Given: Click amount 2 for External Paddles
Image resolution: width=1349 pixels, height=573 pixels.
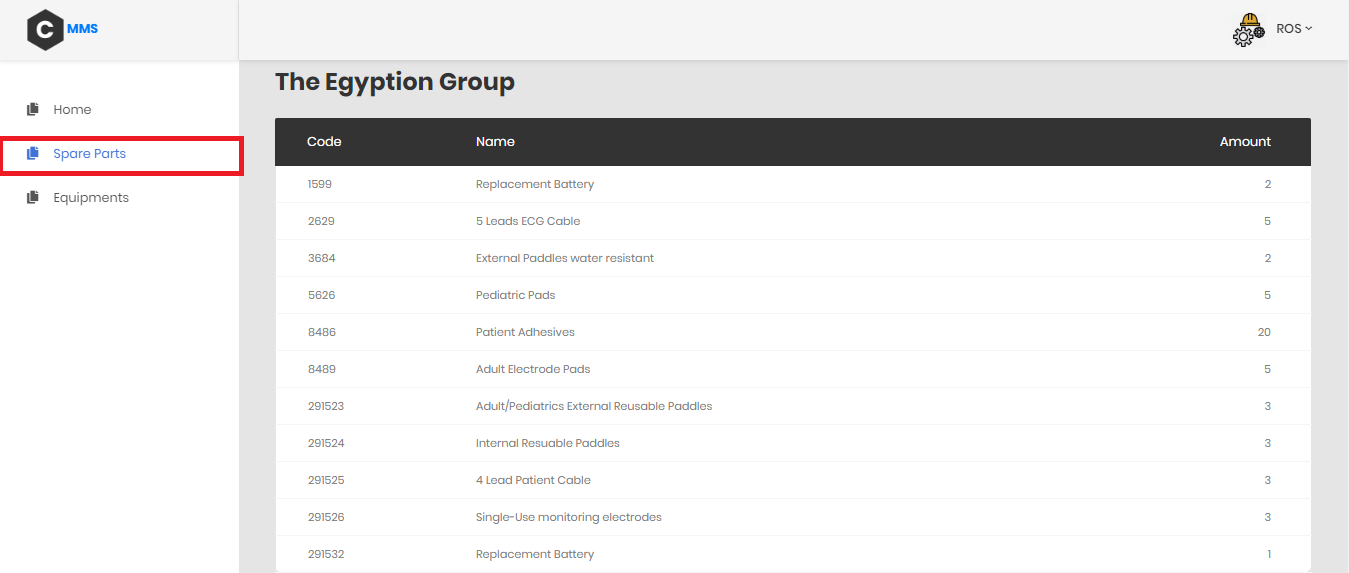Looking at the screenshot, I should click(1268, 258).
